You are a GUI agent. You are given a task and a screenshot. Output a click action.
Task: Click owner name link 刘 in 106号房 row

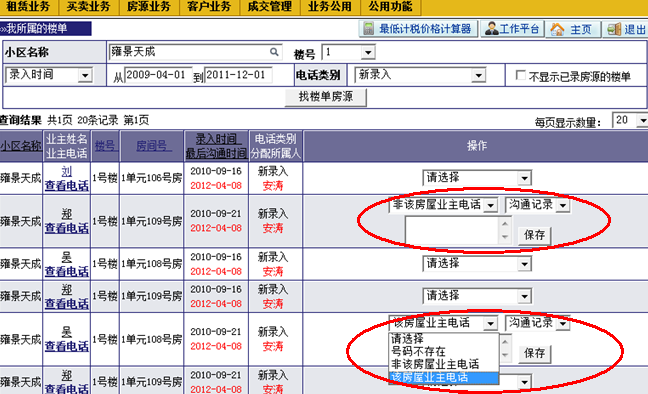point(67,171)
